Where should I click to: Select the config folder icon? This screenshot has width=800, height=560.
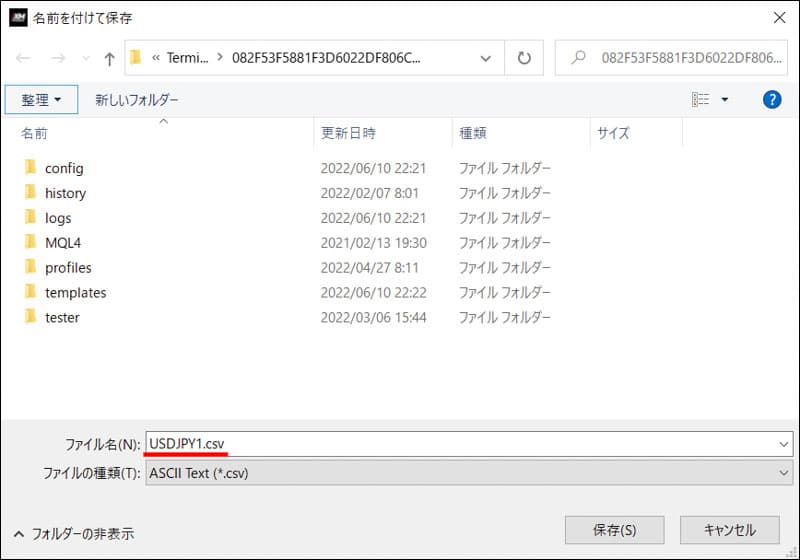pyautogui.click(x=30, y=168)
